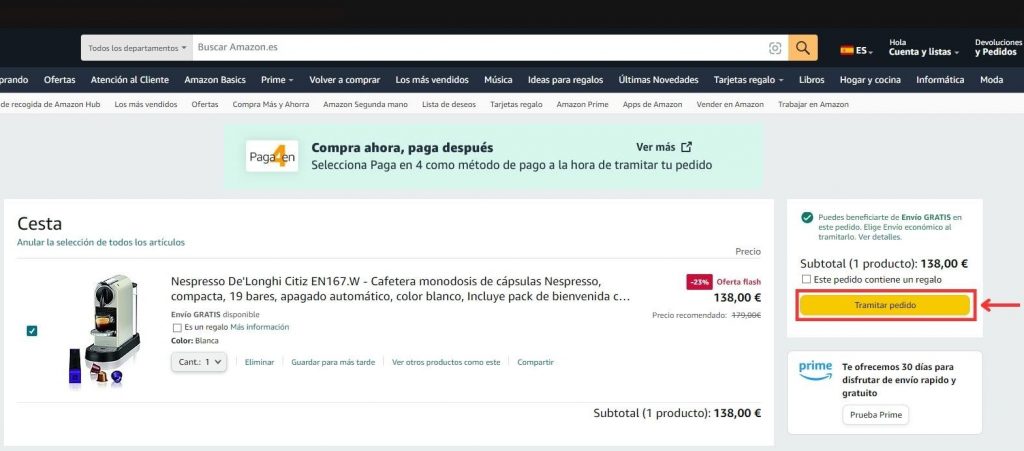This screenshot has width=1024, height=451.
Task: Open 'Ofertas' in the secondary subnav
Action: [205, 104]
